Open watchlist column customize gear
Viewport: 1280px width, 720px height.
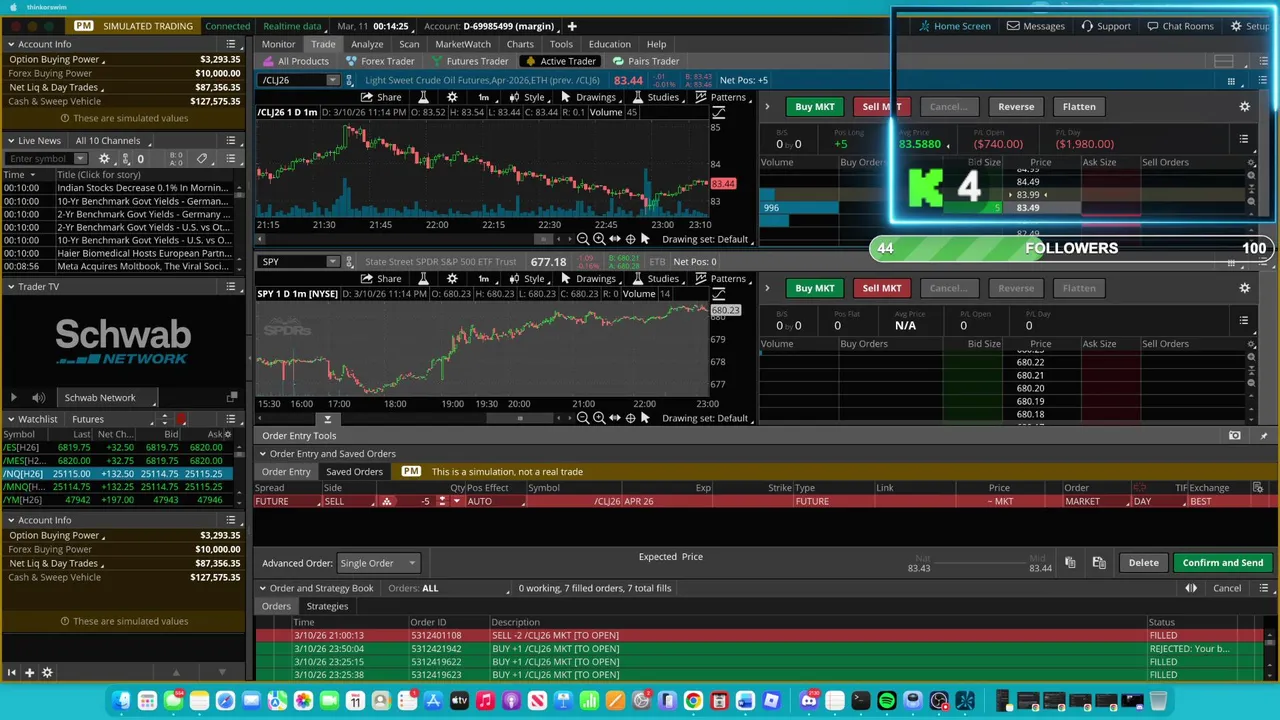[x=227, y=434]
